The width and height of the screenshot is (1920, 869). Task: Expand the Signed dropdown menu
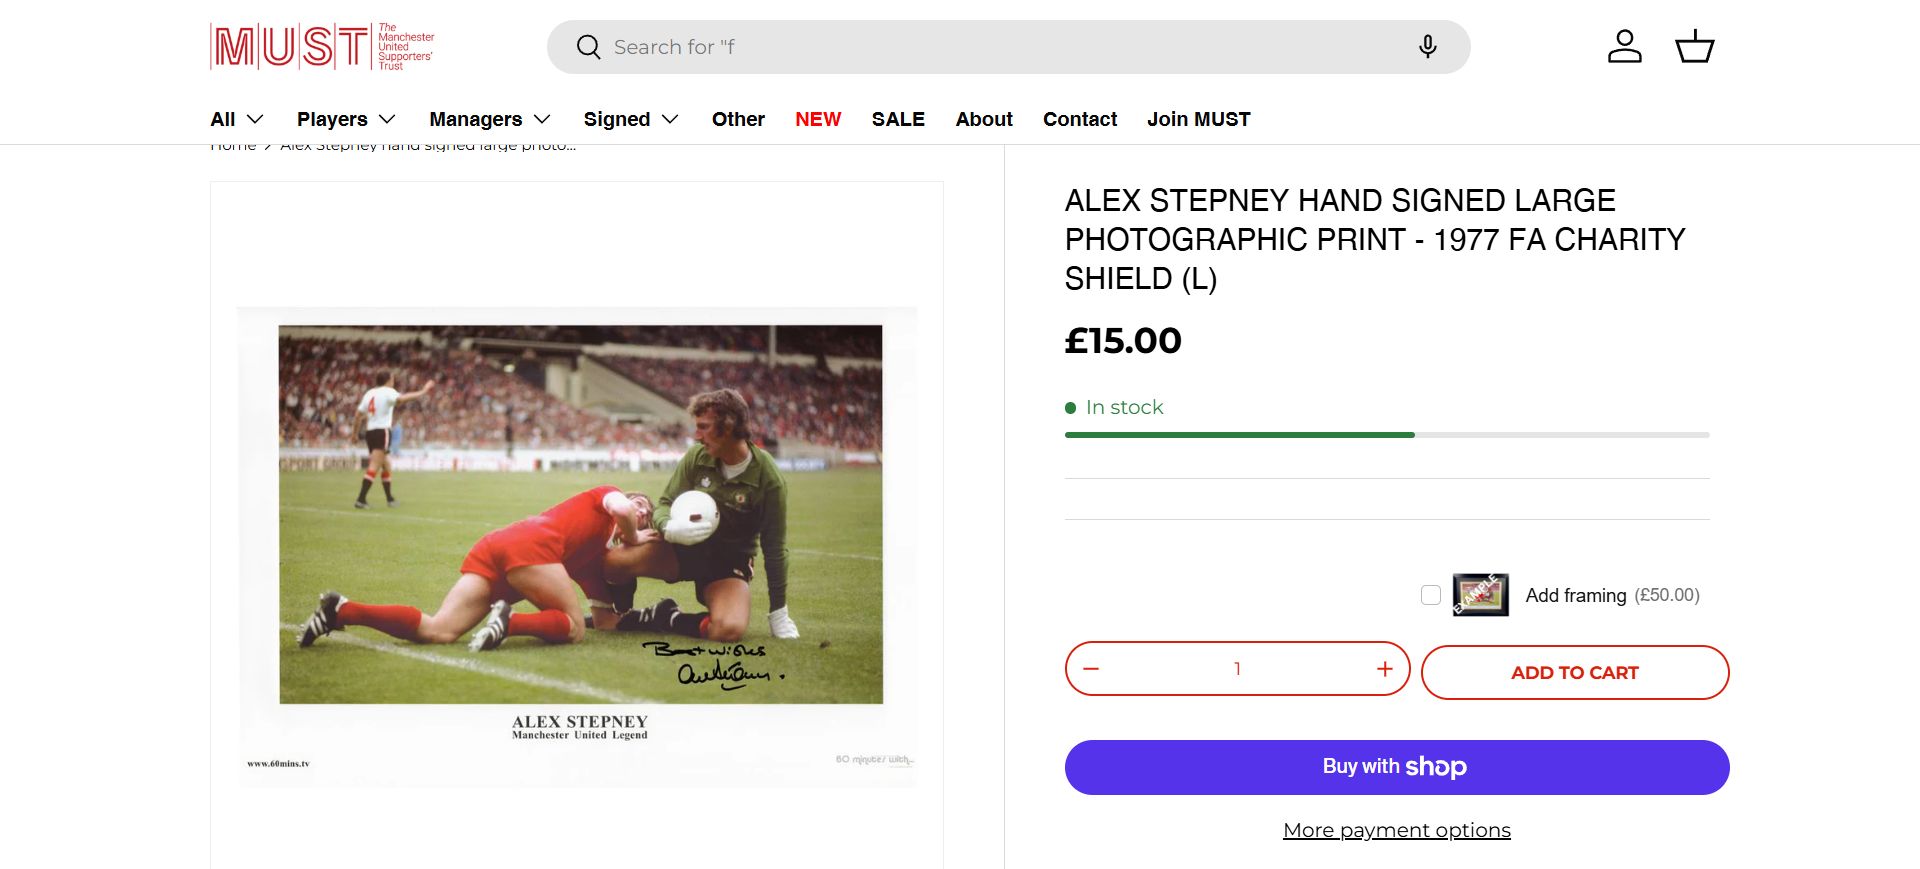tap(631, 119)
